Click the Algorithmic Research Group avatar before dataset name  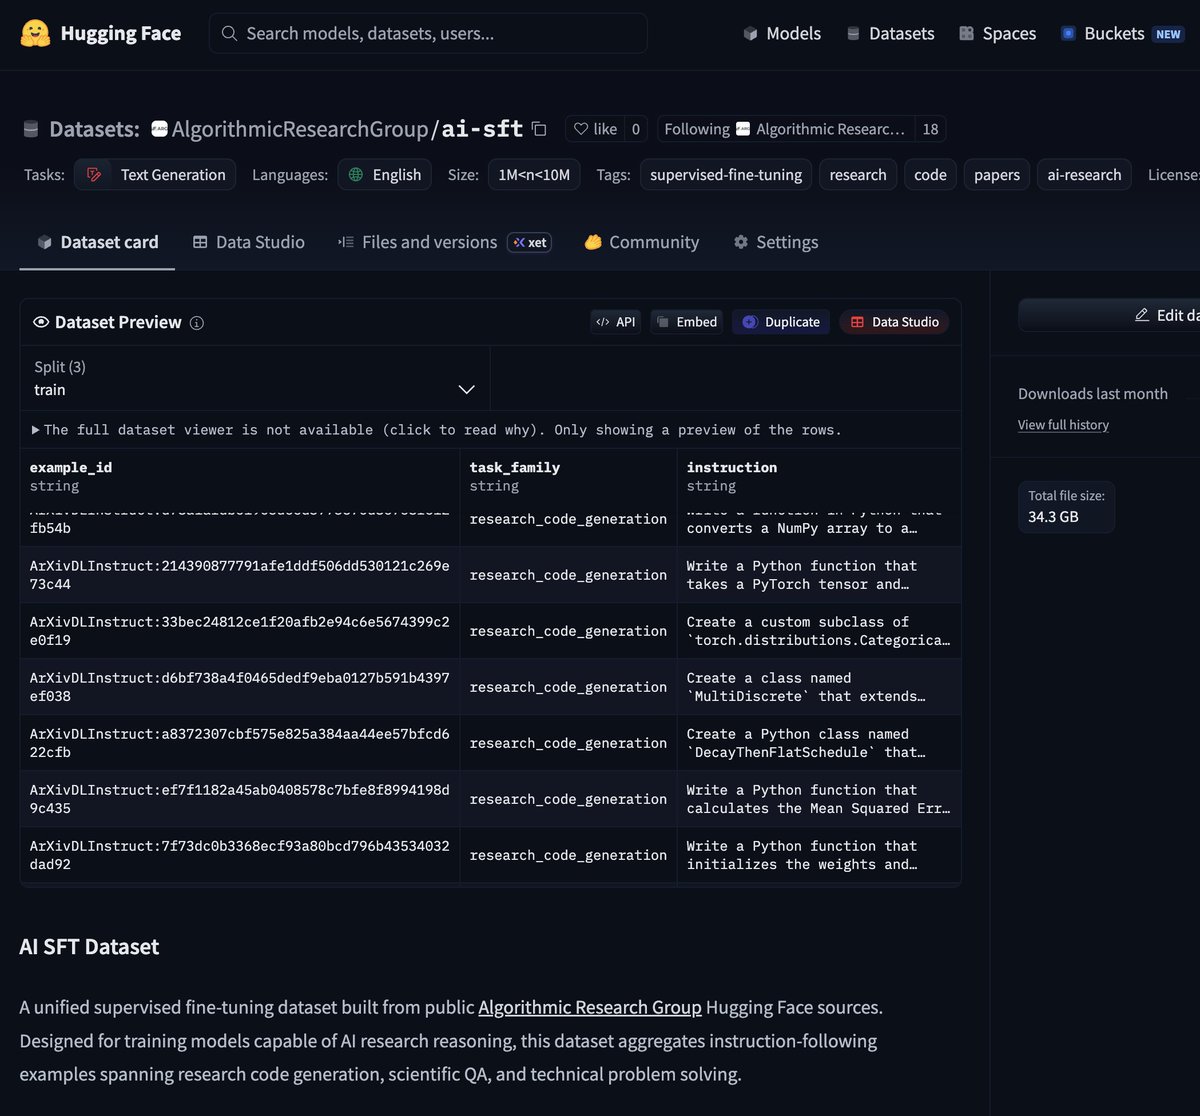[x=159, y=129]
